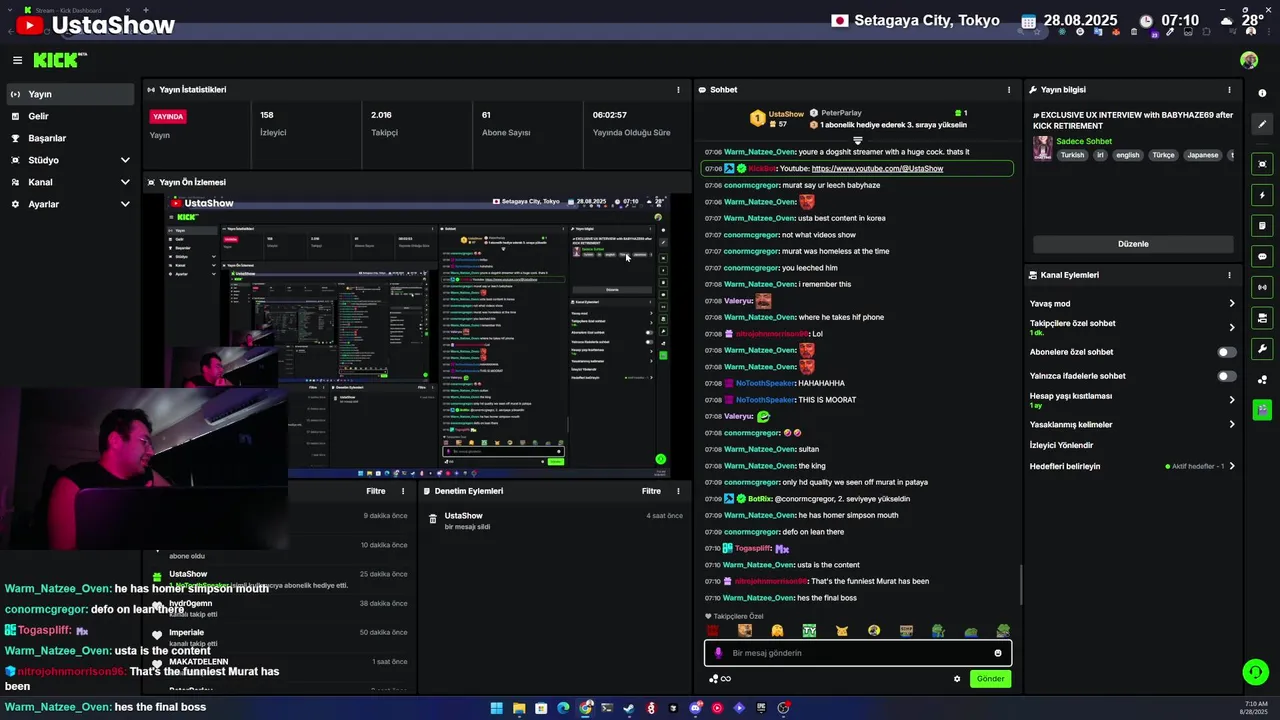Open Windows Start menu
1280x720 pixels.
click(496, 708)
